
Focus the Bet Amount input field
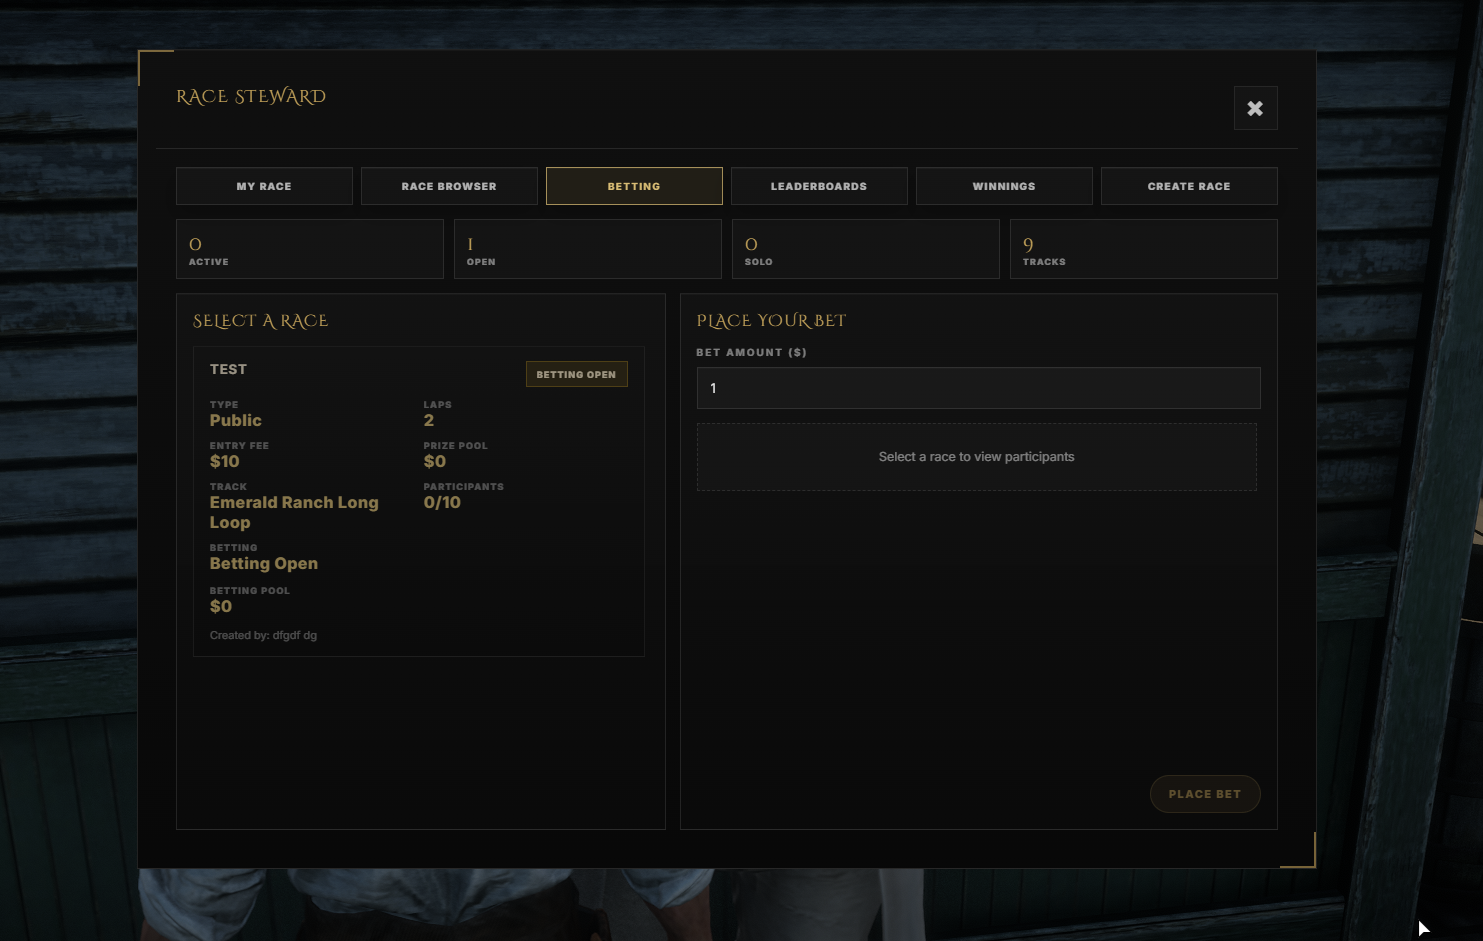978,388
